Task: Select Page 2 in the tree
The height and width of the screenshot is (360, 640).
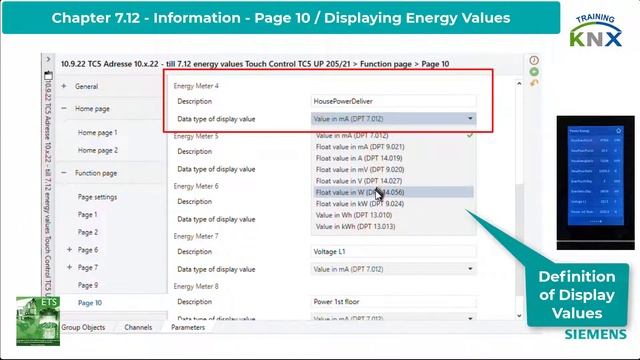Action: [88, 232]
